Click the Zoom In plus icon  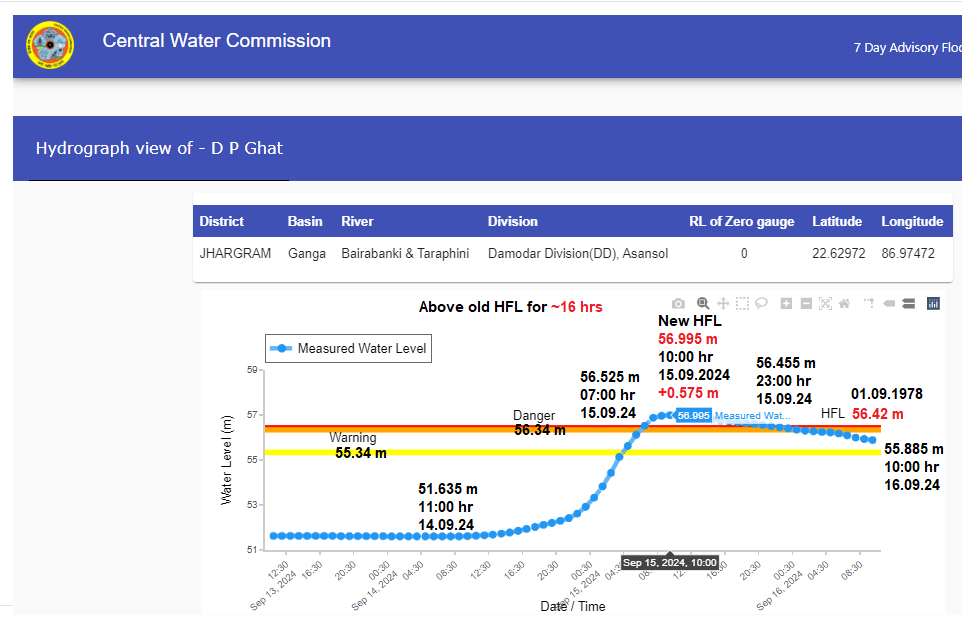[787, 304]
